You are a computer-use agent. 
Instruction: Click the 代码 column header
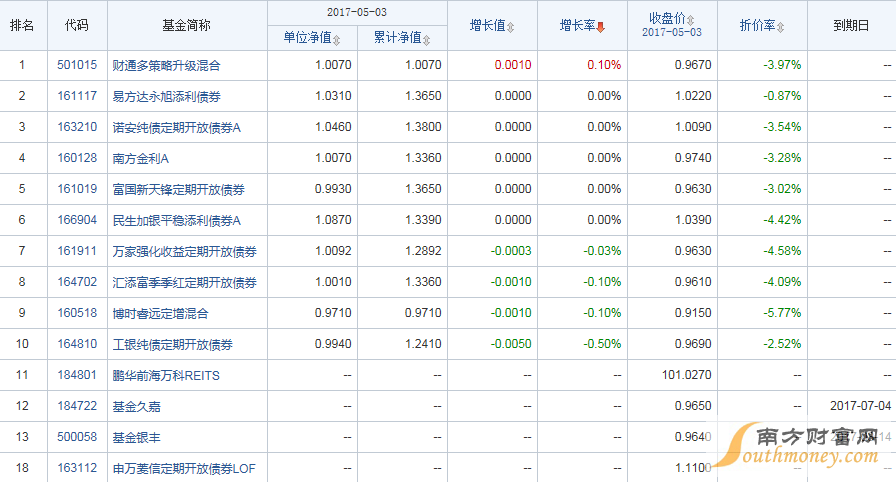point(77,26)
